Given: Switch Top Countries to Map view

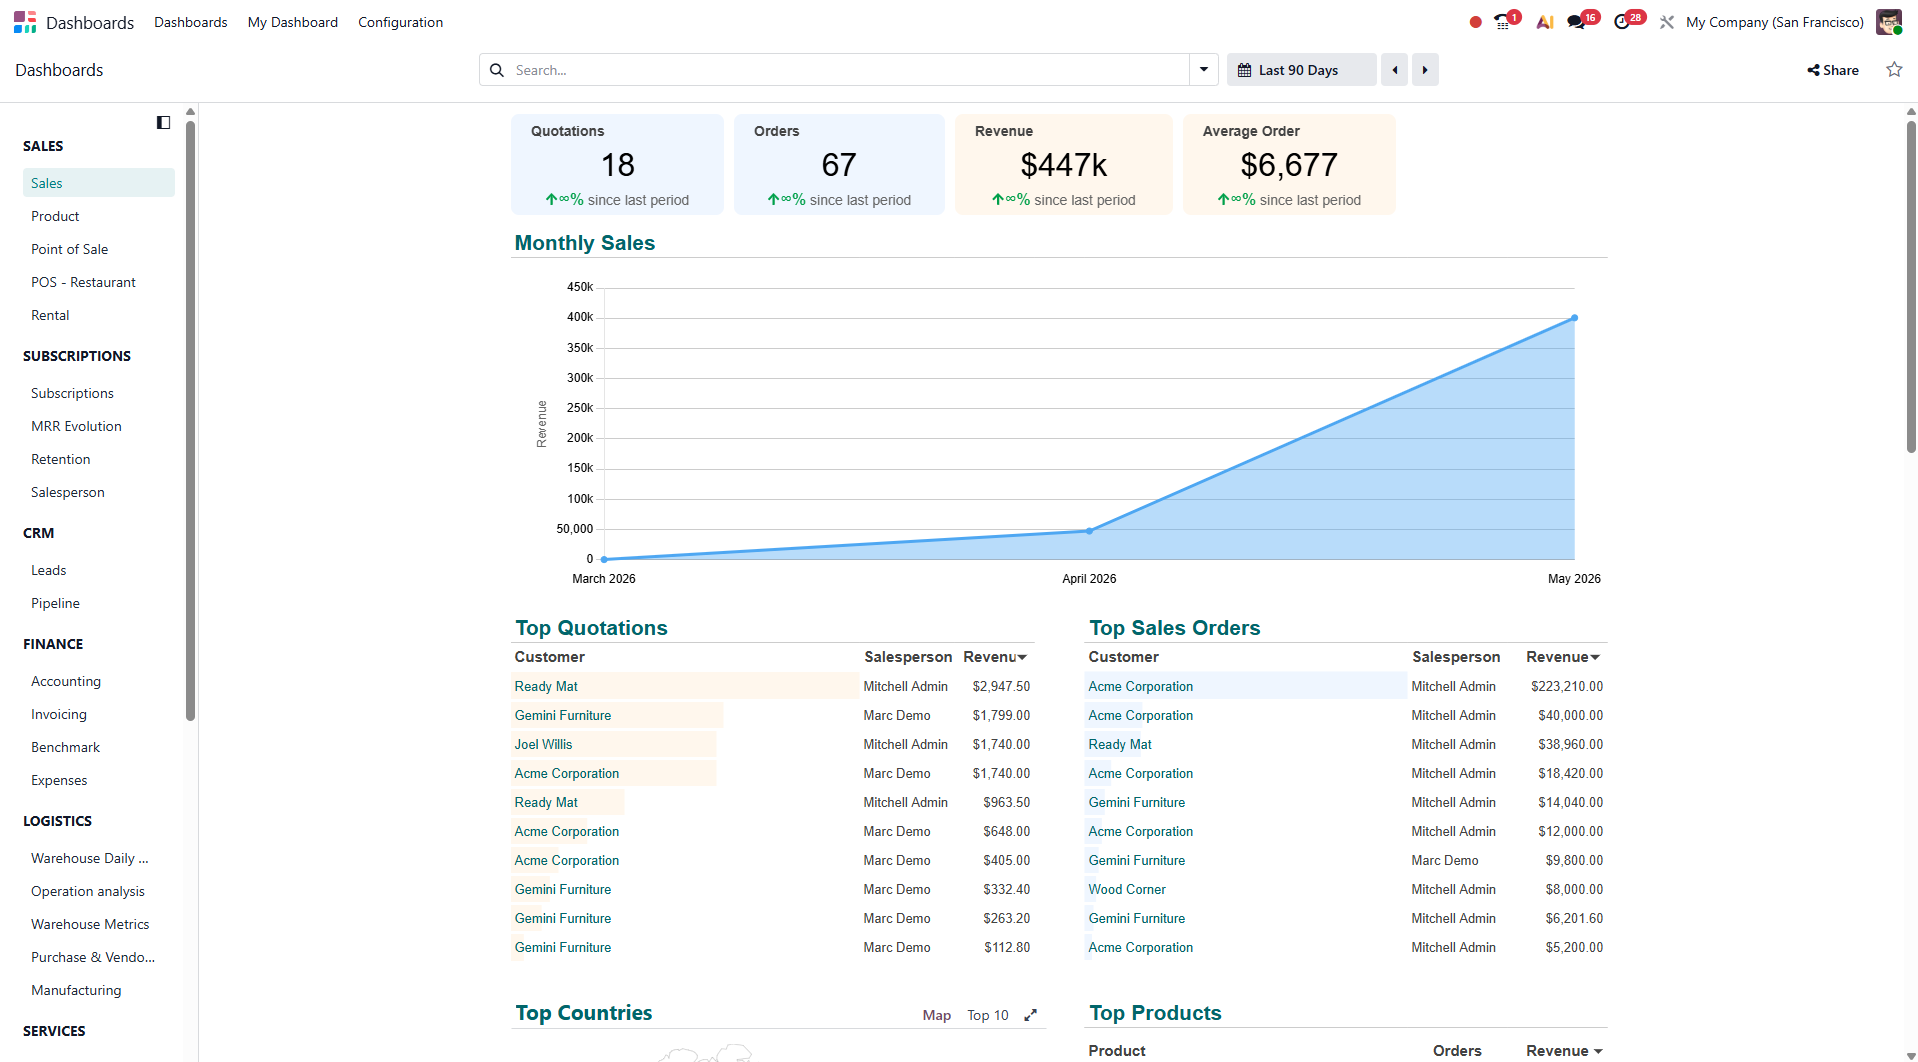Looking at the screenshot, I should tap(937, 1015).
